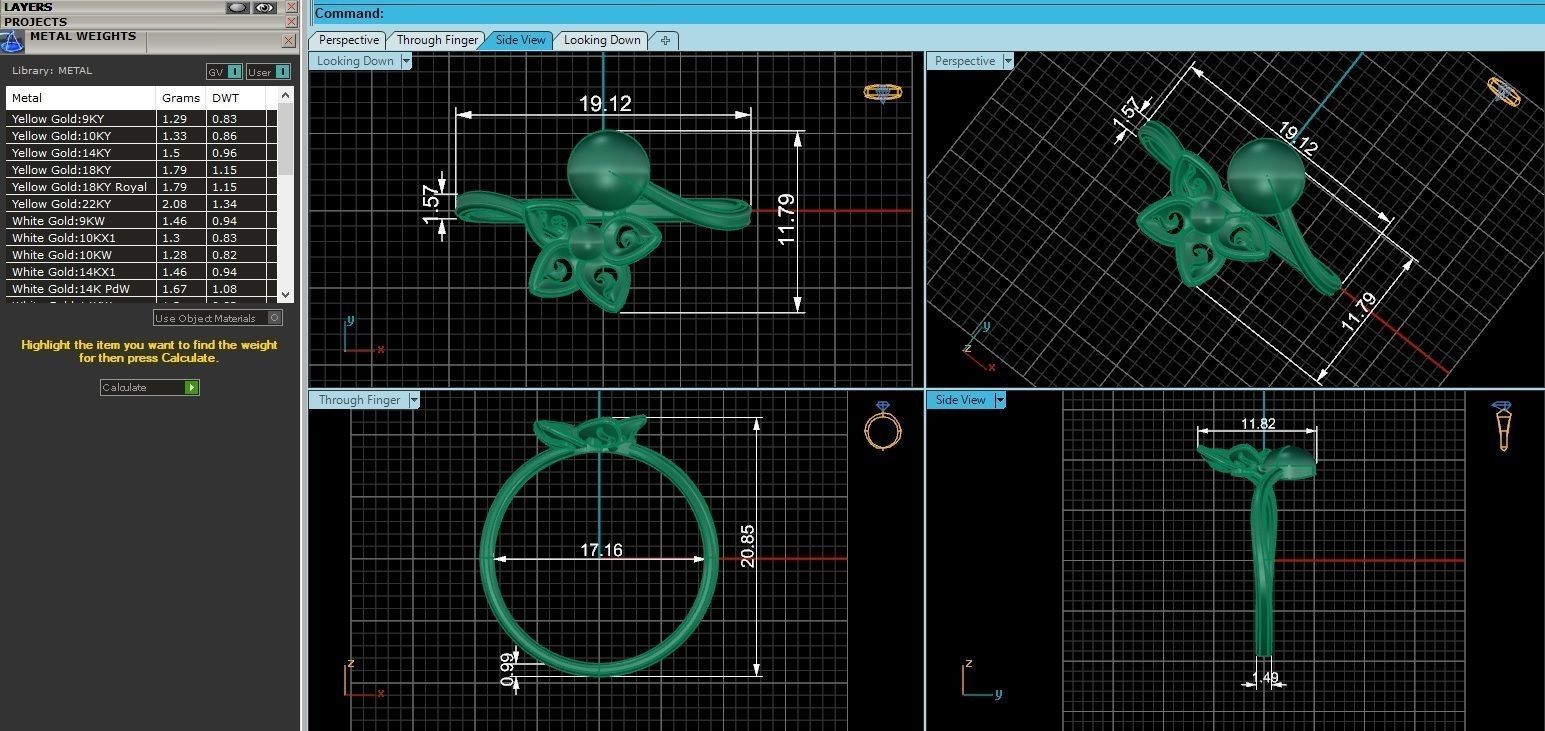
Task: Click the green Calculate arrow icon
Action: tap(192, 387)
